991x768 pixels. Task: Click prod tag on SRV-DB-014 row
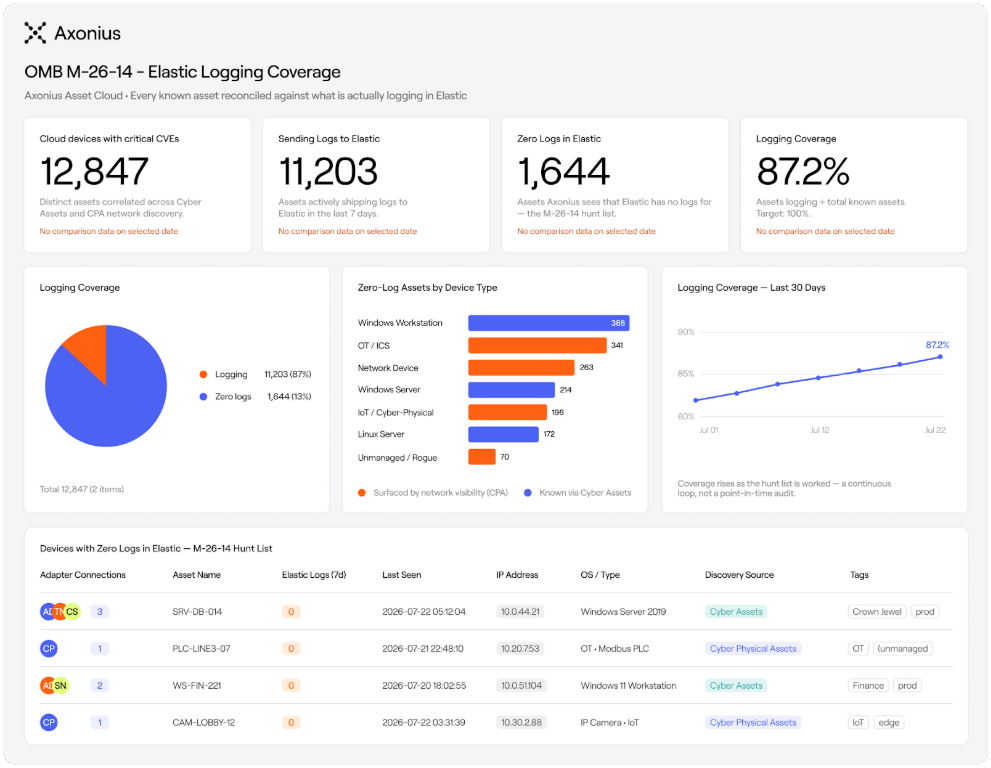coord(925,611)
